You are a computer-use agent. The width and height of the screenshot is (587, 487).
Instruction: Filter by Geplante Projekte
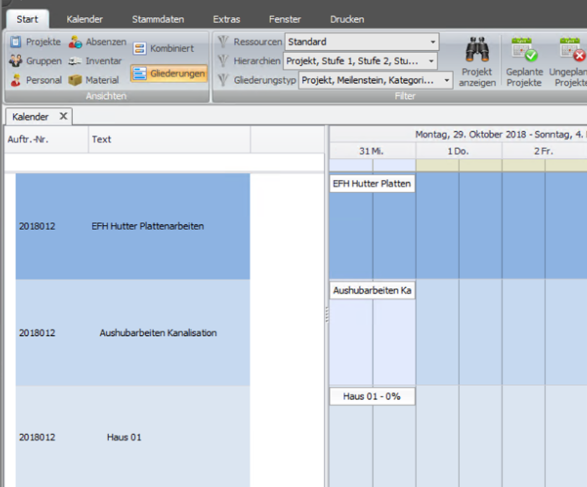point(524,62)
